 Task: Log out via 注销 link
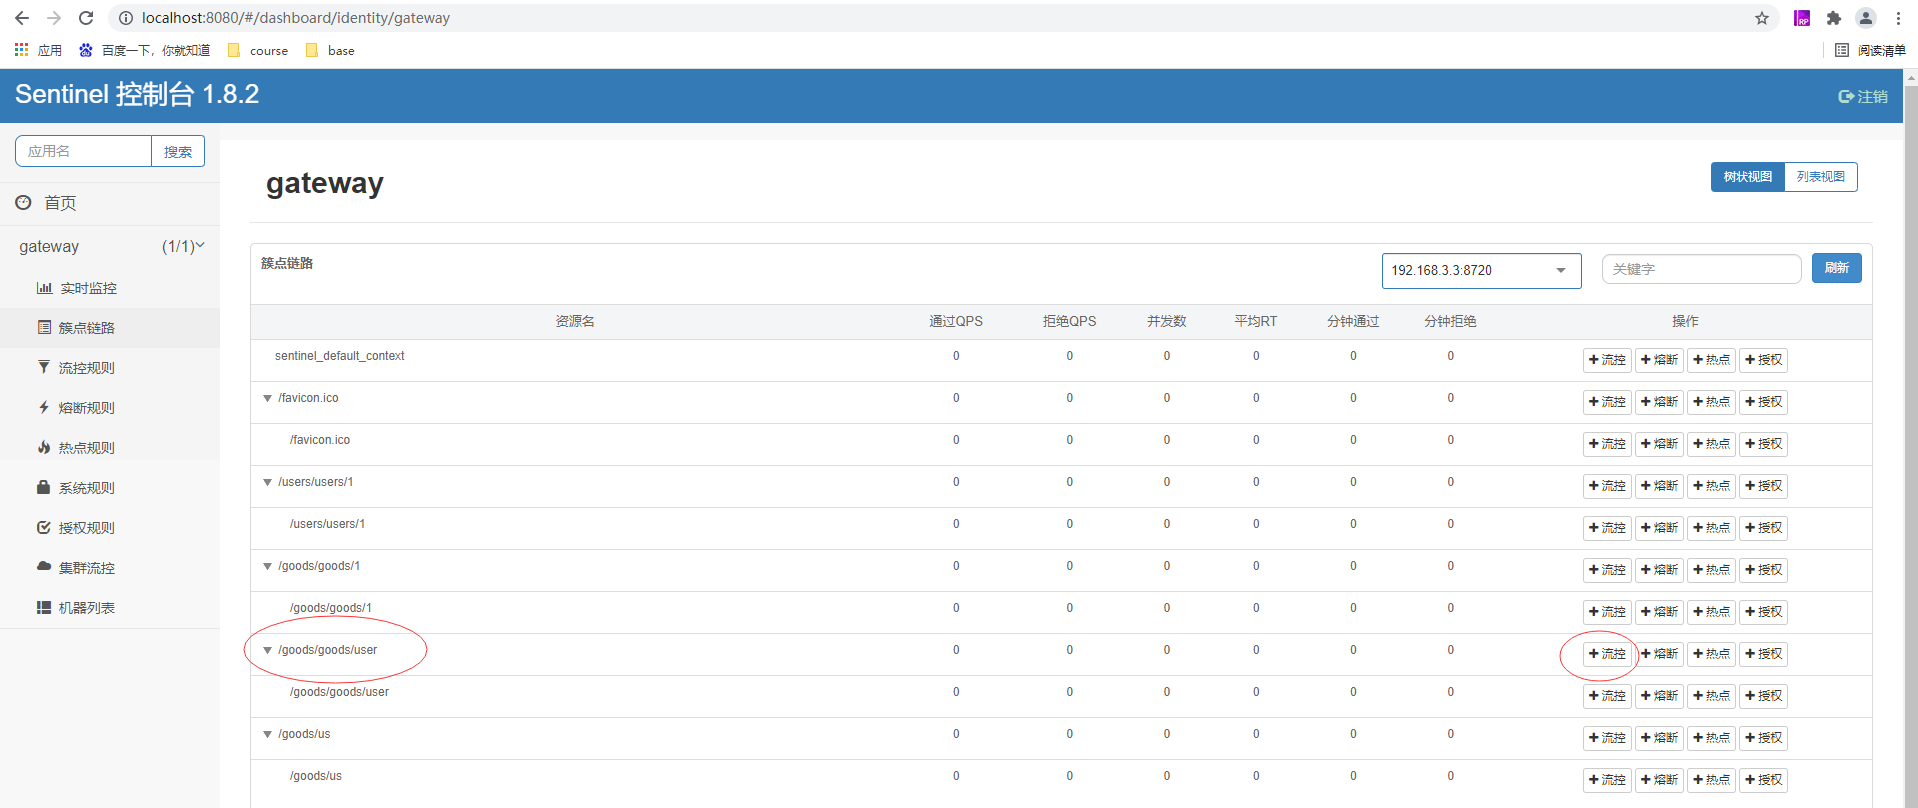tap(1863, 96)
